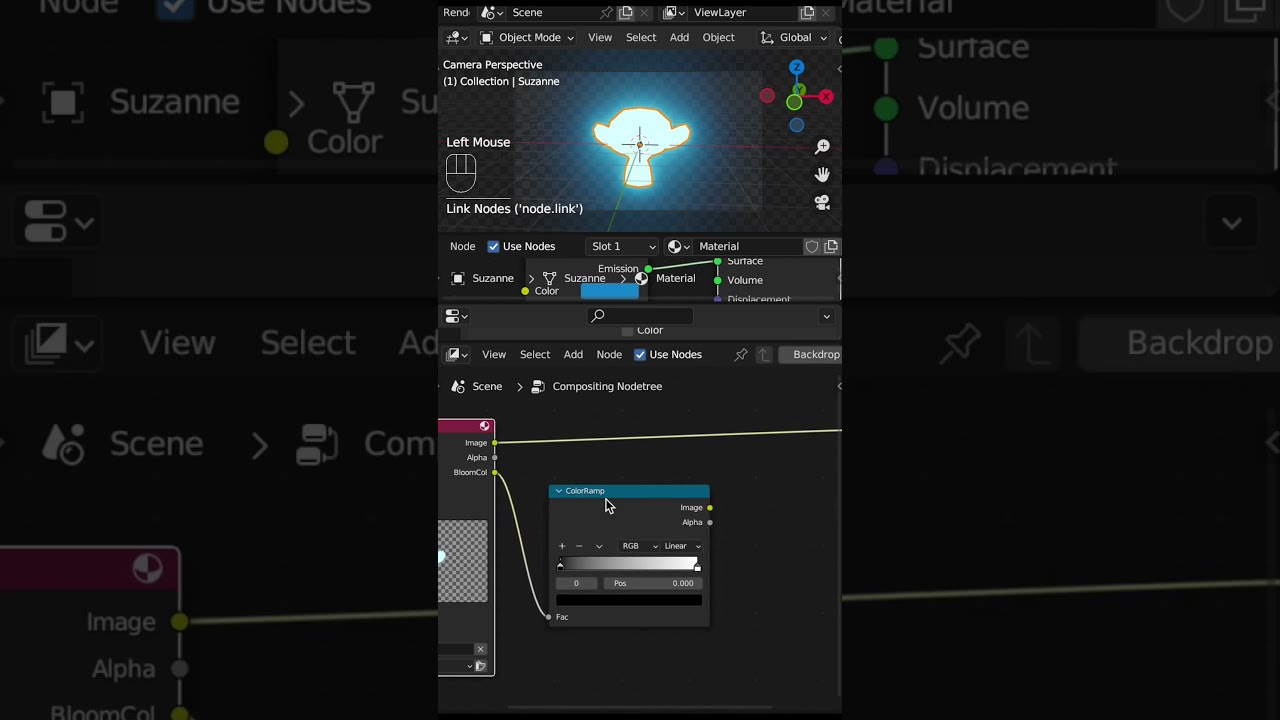Screen dimensions: 1280x720
Task: Click the Pos 0.000 position field
Action: [652, 584]
